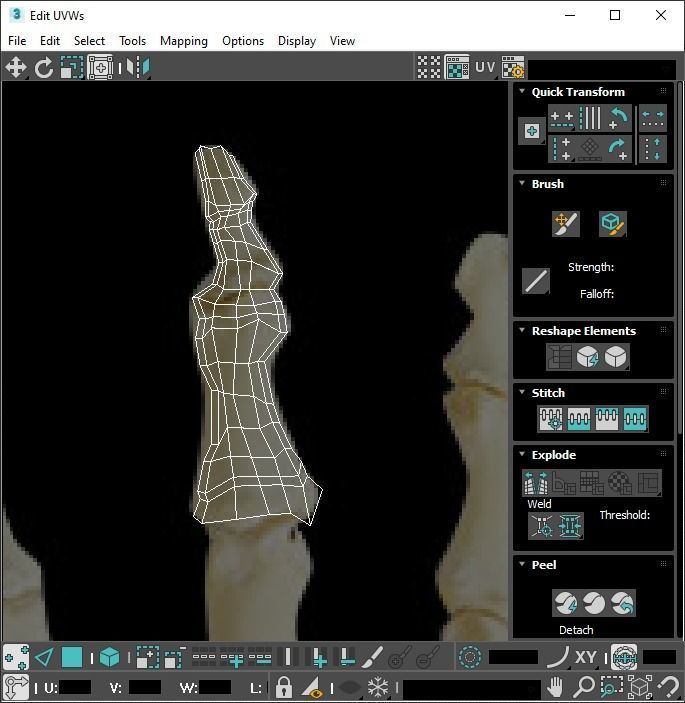The image size is (685, 703).
Task: Collapse the Reshape Elements rollout
Action: pyautogui.click(x=522, y=330)
